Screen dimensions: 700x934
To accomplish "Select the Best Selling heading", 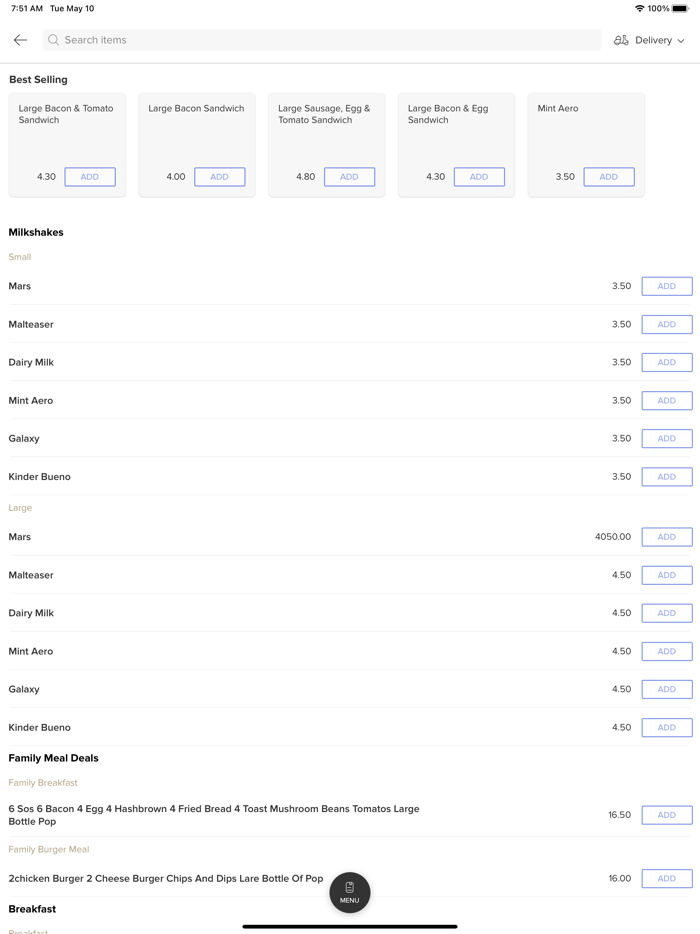I will point(38,79).
